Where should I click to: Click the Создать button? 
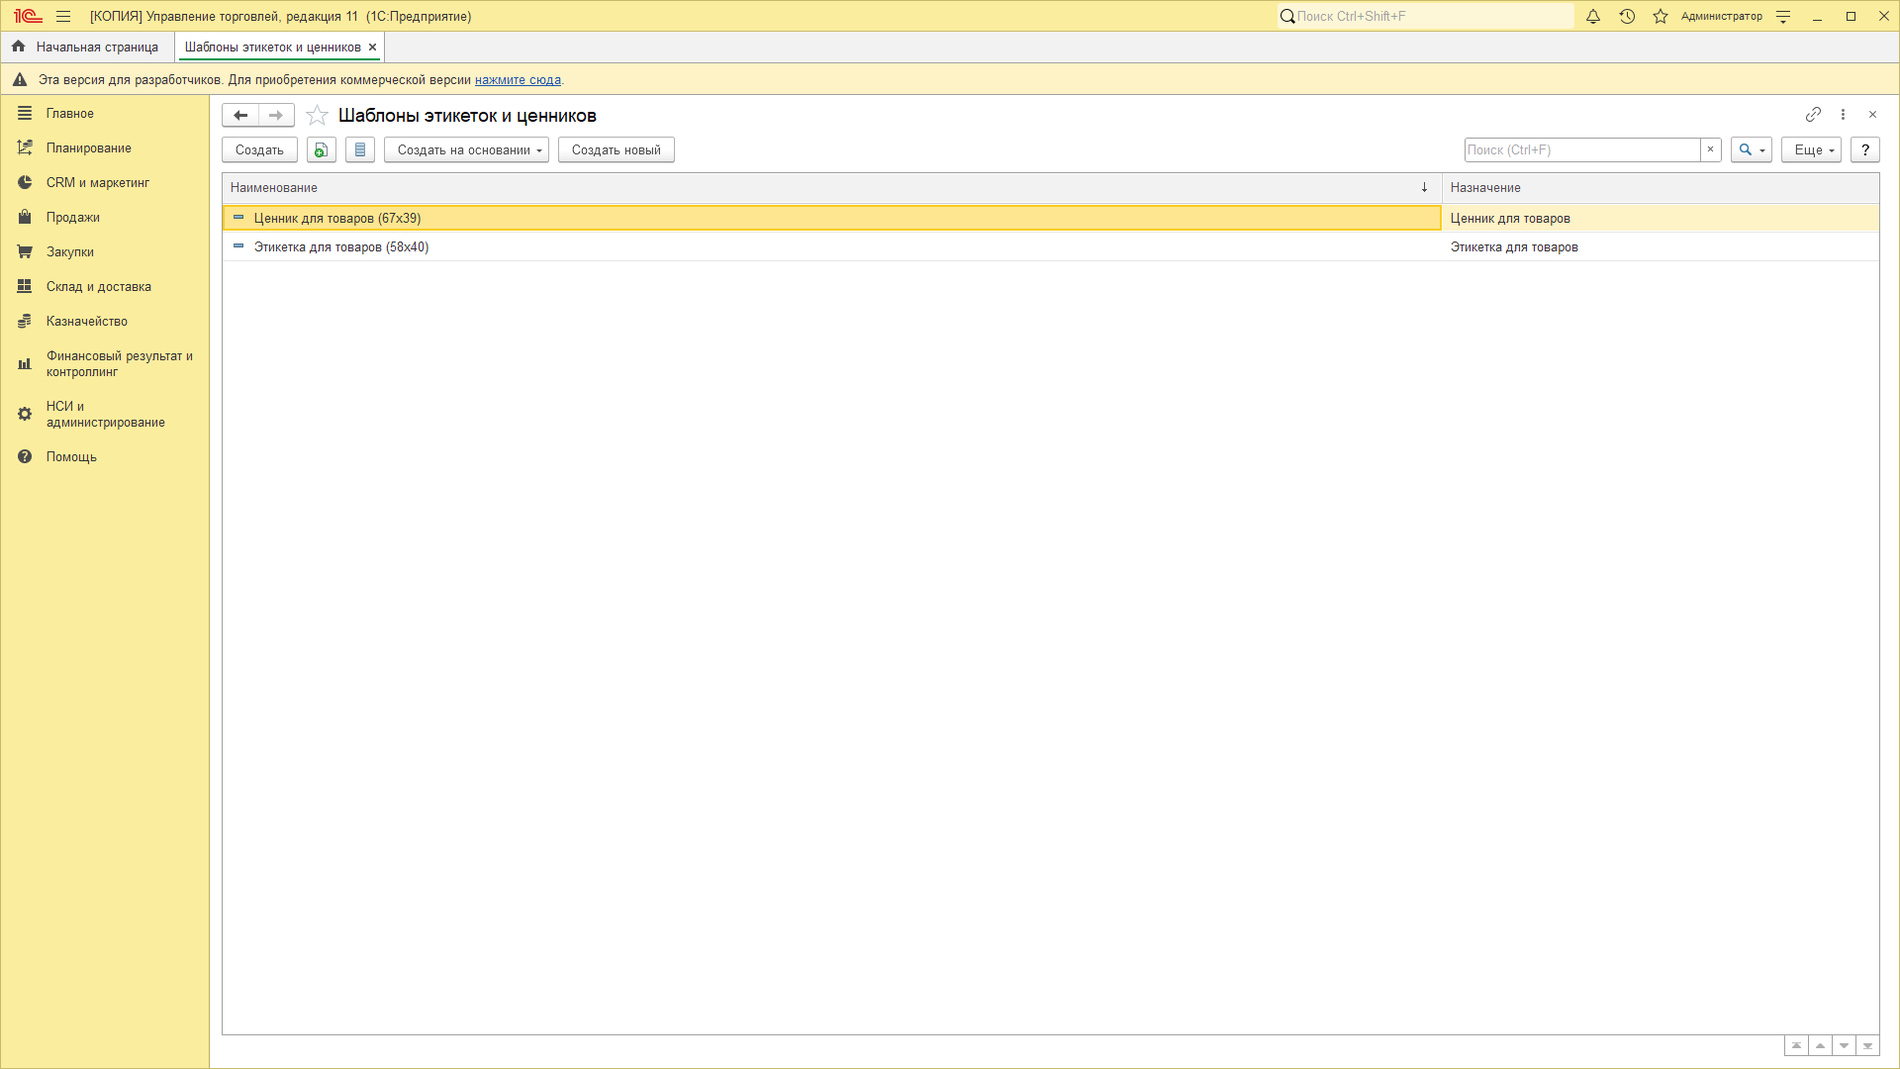259,150
